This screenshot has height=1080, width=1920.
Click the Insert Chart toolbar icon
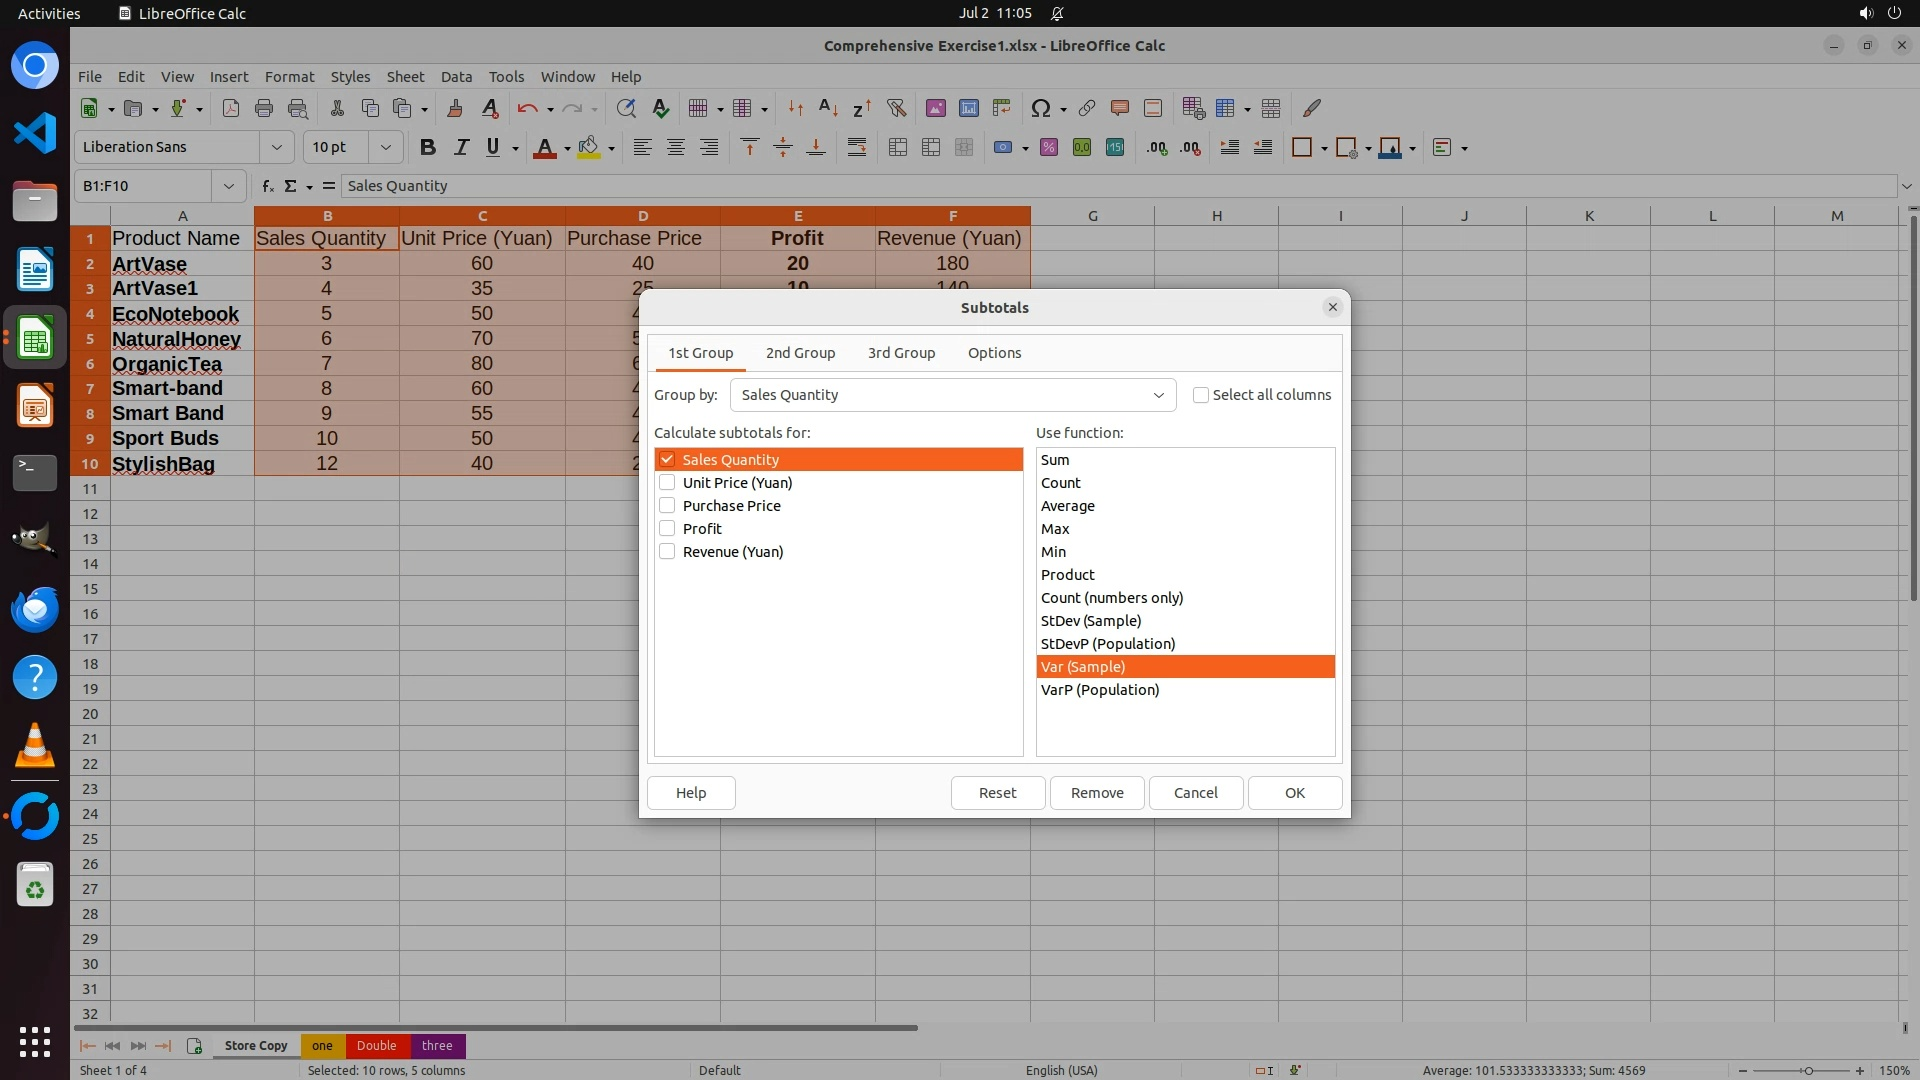point(968,108)
